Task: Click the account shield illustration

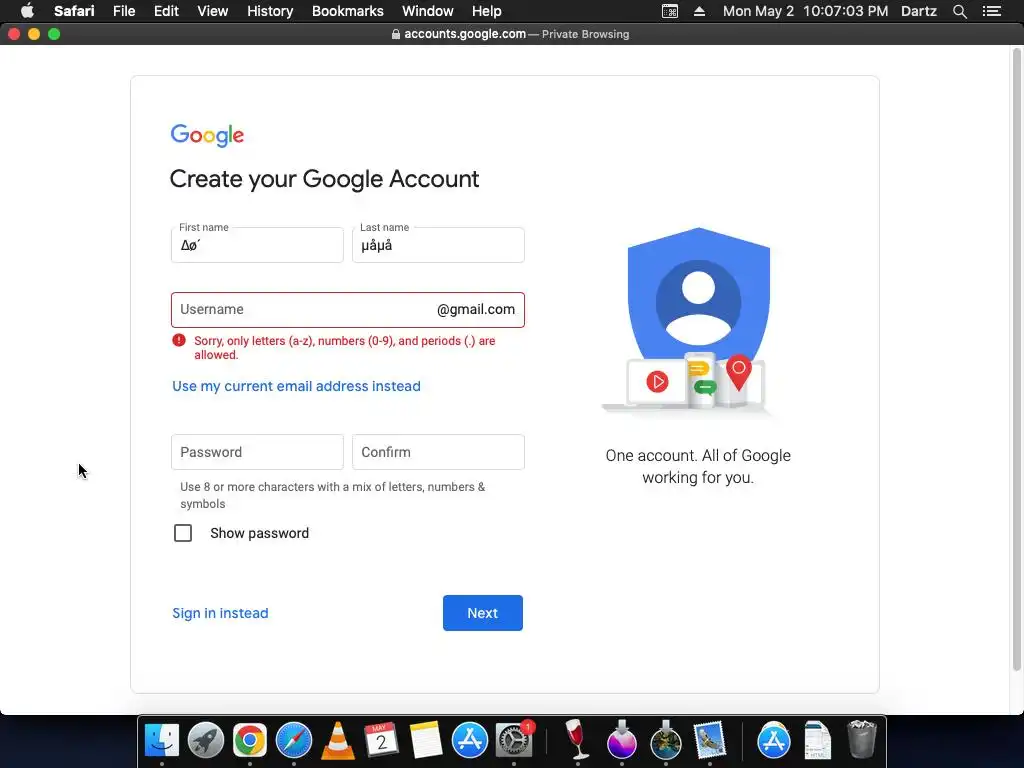Action: (x=697, y=320)
